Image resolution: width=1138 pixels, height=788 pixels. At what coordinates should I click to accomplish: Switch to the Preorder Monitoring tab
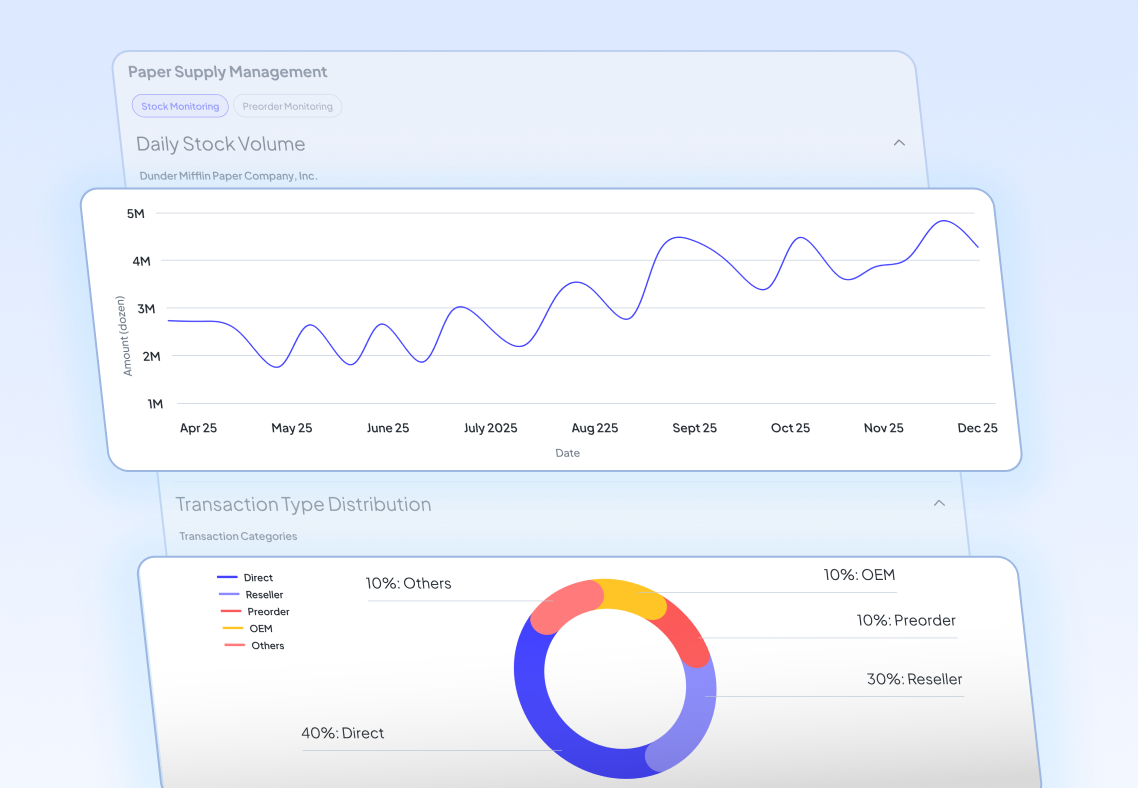[x=287, y=106]
